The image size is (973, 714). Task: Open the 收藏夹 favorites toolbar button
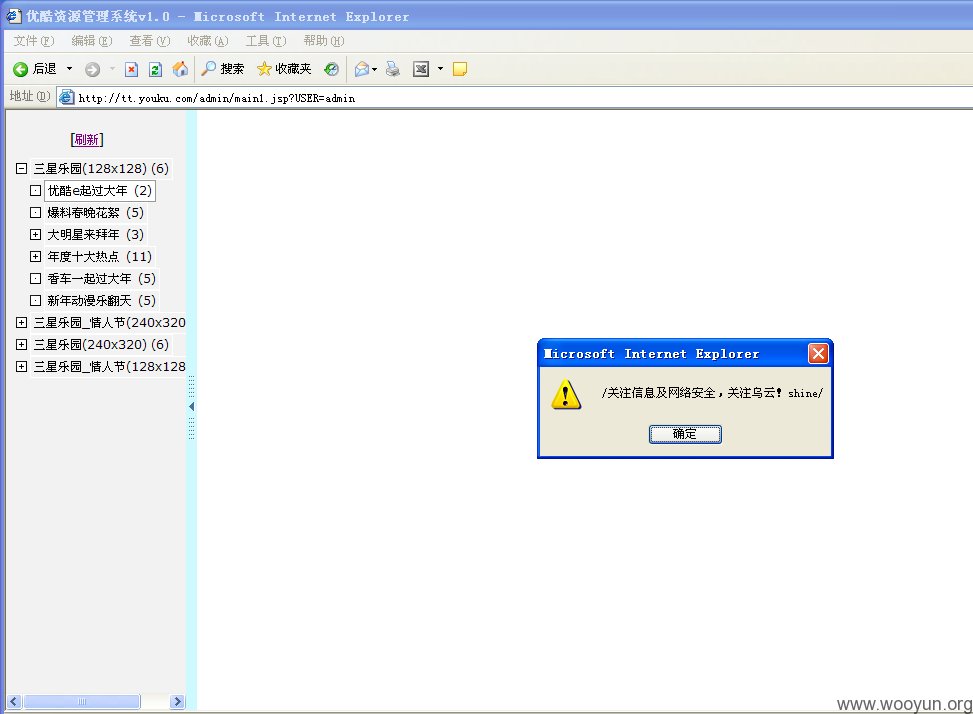click(x=284, y=69)
